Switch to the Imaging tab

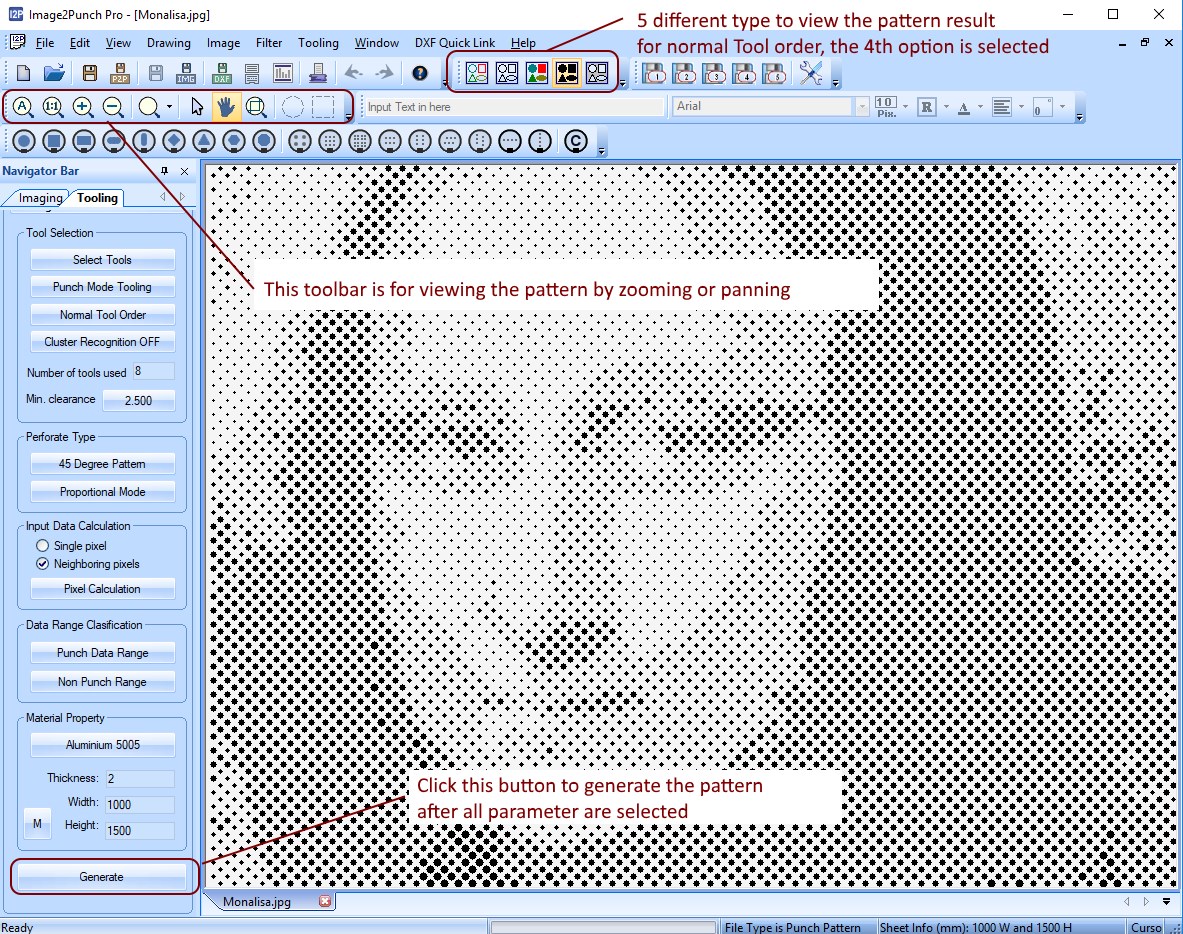tap(40, 198)
